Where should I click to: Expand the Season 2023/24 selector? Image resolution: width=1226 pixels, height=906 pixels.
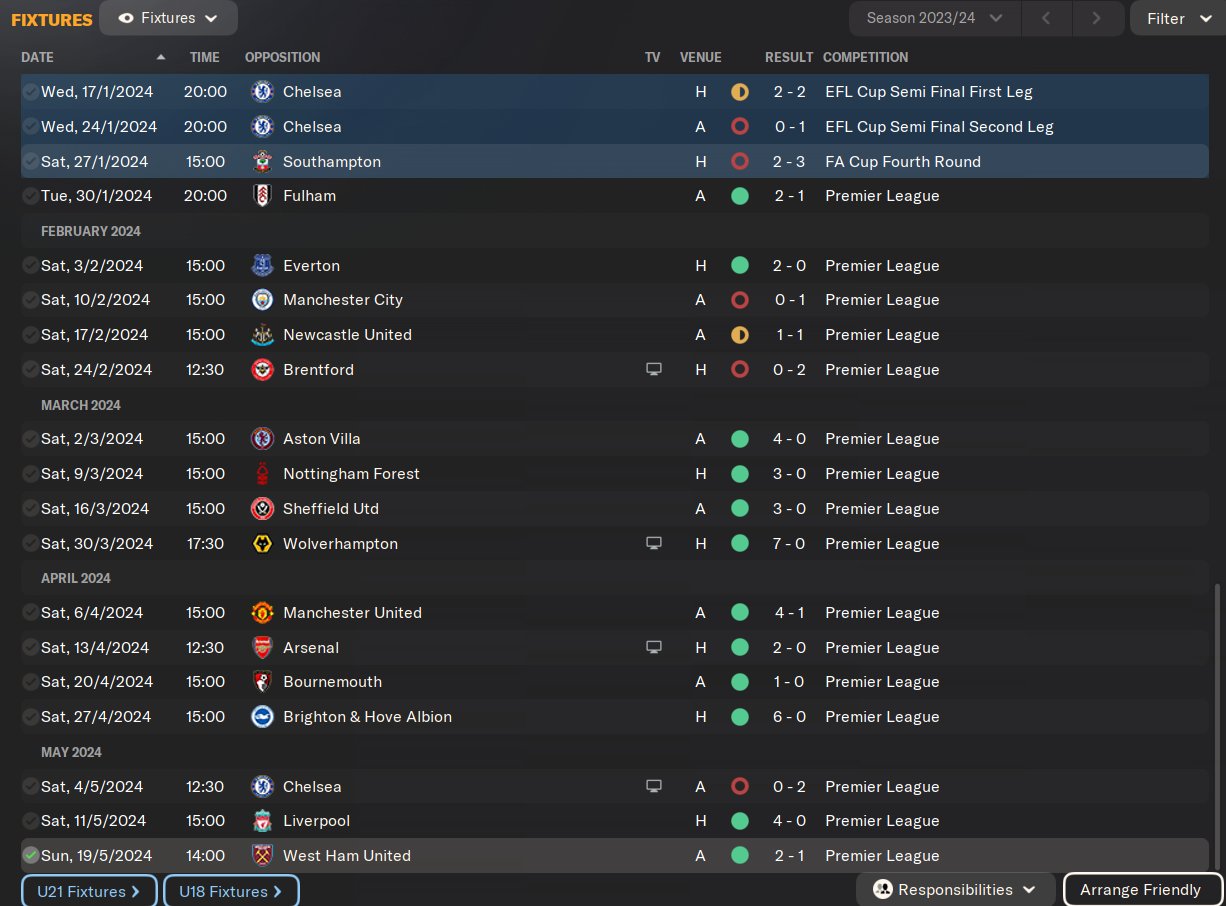click(934, 18)
